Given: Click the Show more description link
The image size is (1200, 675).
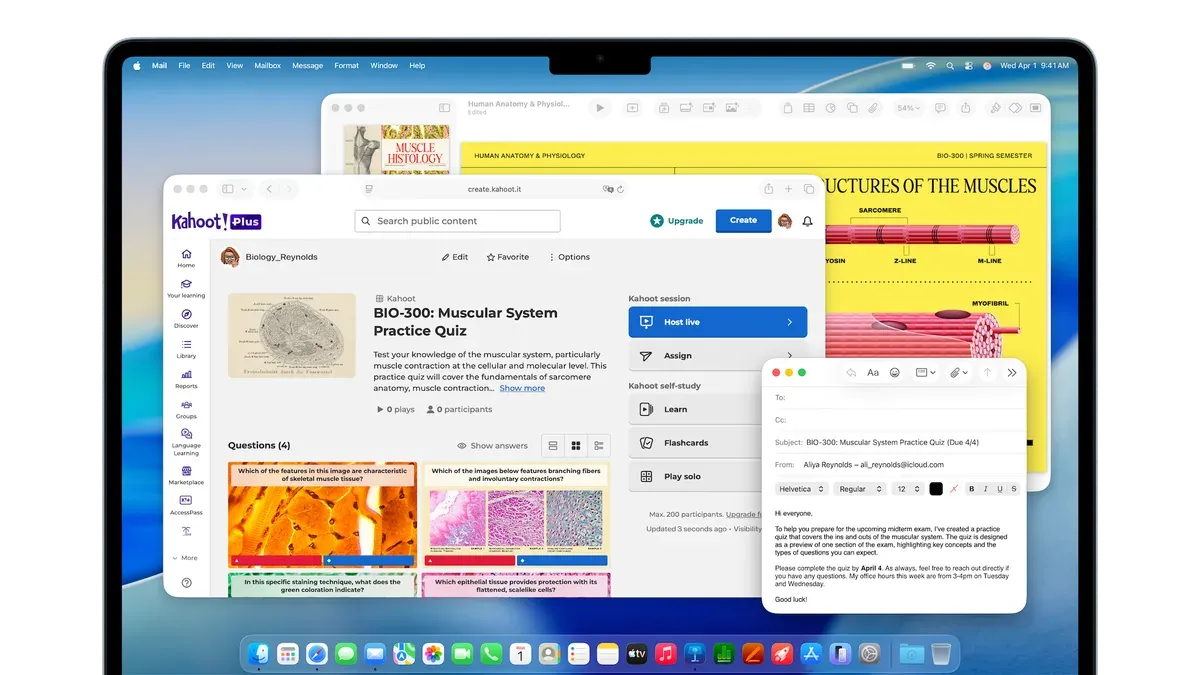Looking at the screenshot, I should (x=522, y=388).
